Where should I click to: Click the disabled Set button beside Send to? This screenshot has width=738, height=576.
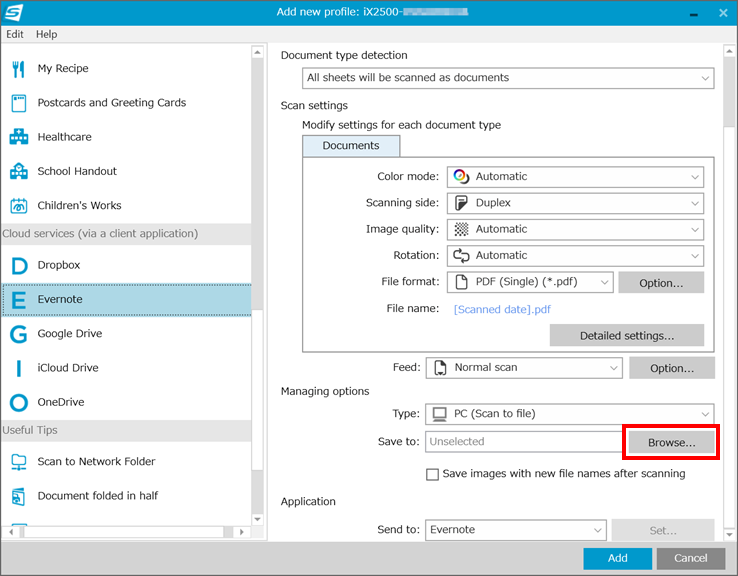click(663, 530)
